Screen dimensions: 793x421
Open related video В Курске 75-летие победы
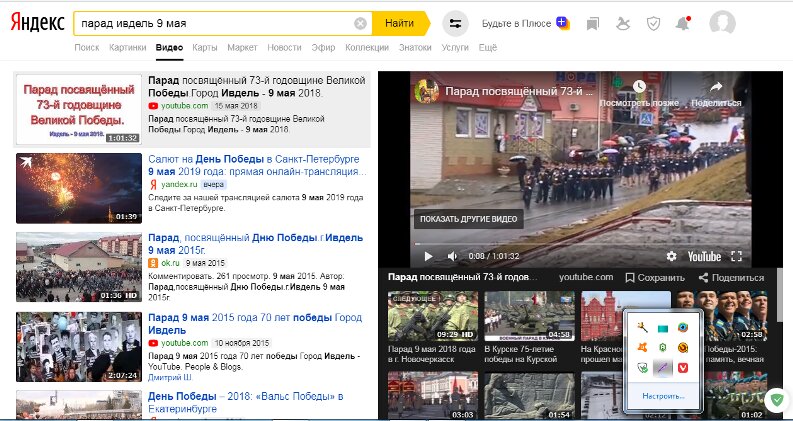point(529,327)
